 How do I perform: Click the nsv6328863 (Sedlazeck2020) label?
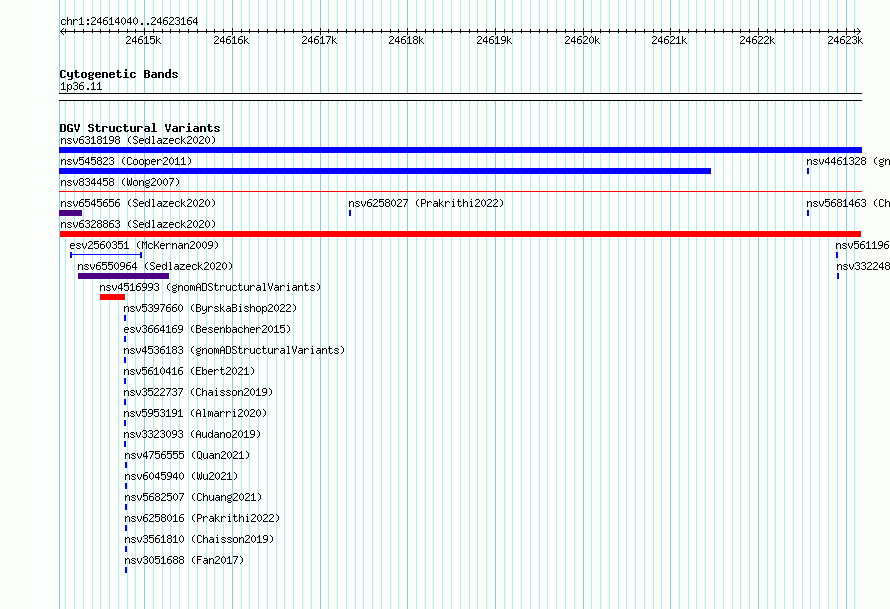click(138, 224)
